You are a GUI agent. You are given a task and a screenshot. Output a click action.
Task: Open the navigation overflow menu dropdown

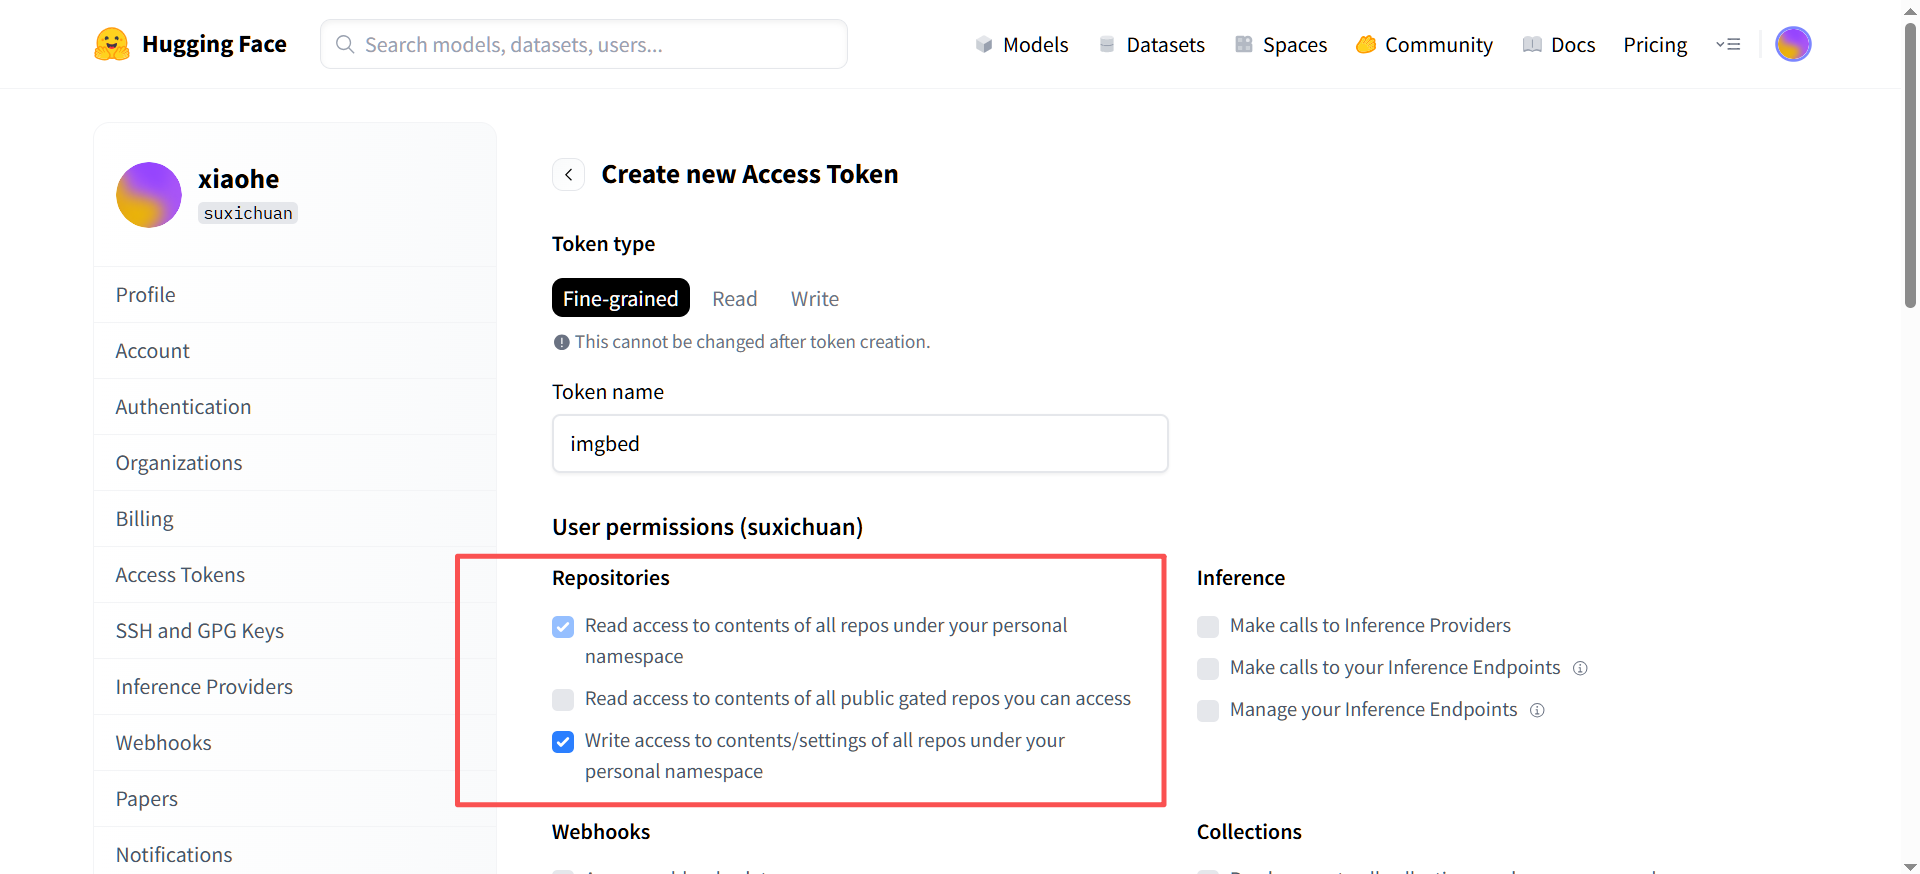tap(1728, 44)
